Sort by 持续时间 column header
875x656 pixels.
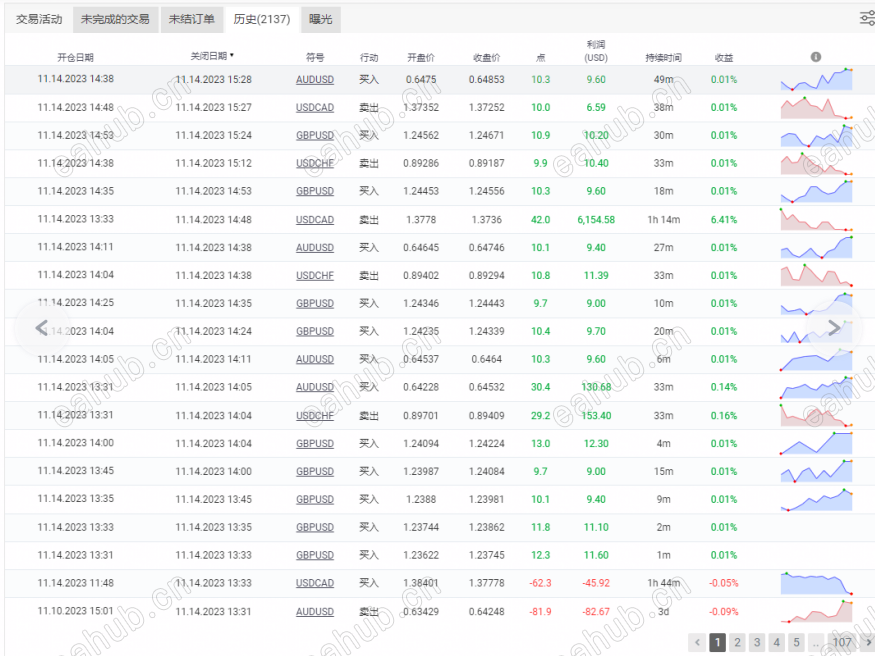[x=664, y=57]
